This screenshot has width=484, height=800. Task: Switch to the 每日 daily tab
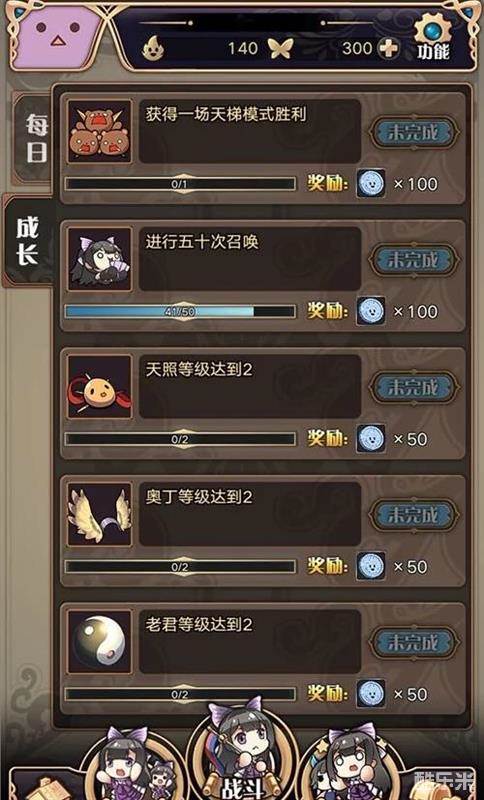click(x=36, y=138)
